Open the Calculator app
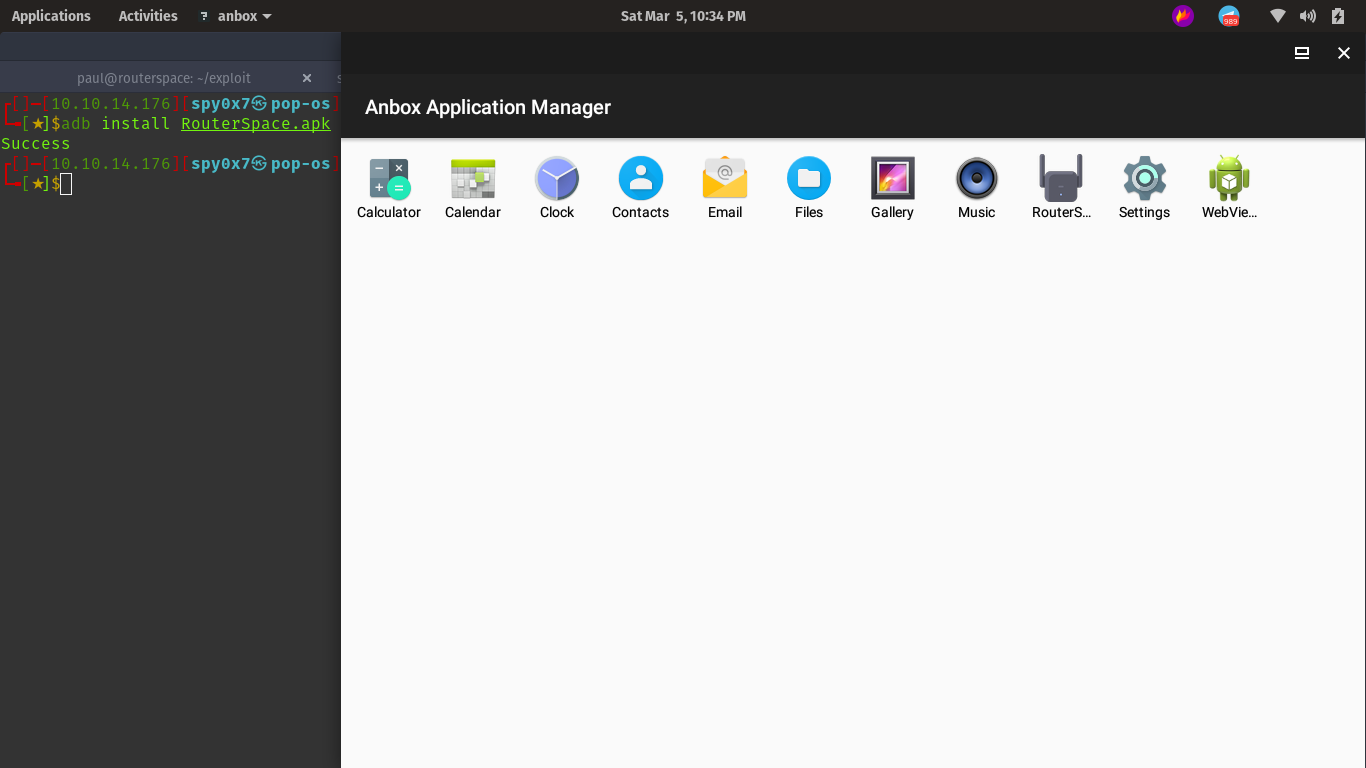 coord(388,187)
